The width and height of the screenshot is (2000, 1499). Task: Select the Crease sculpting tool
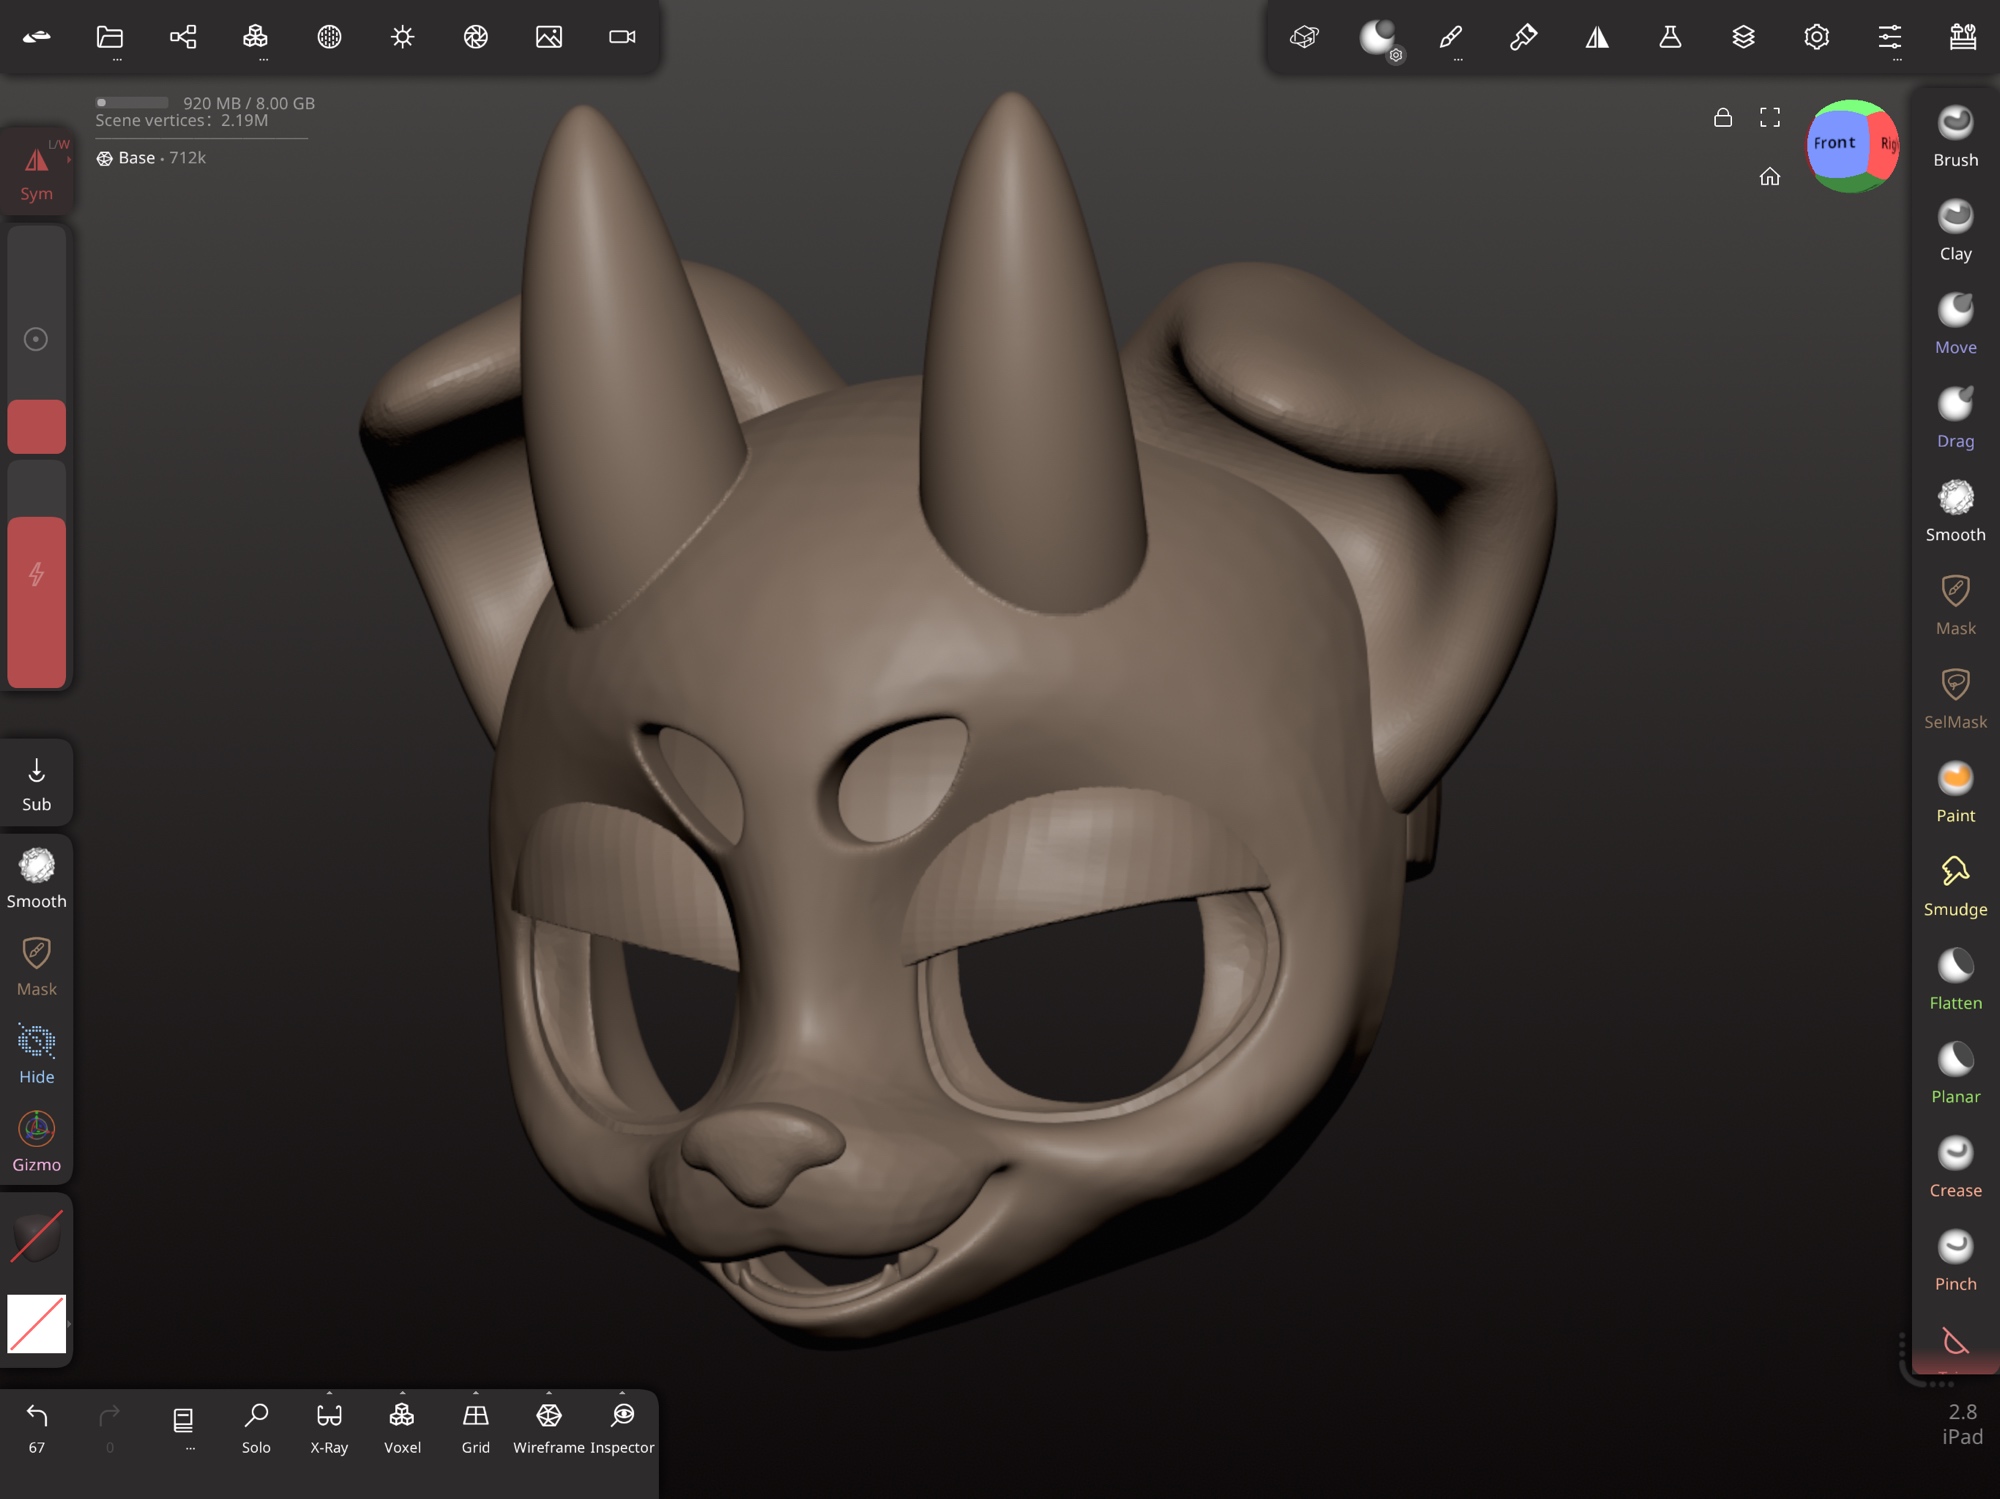coord(1955,1166)
